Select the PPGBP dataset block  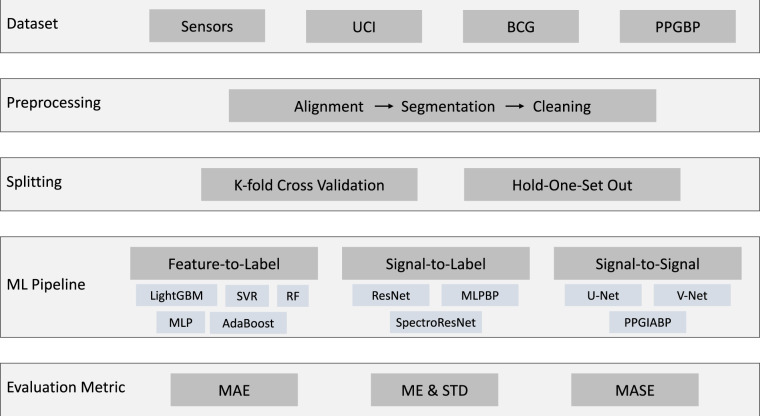click(x=678, y=26)
